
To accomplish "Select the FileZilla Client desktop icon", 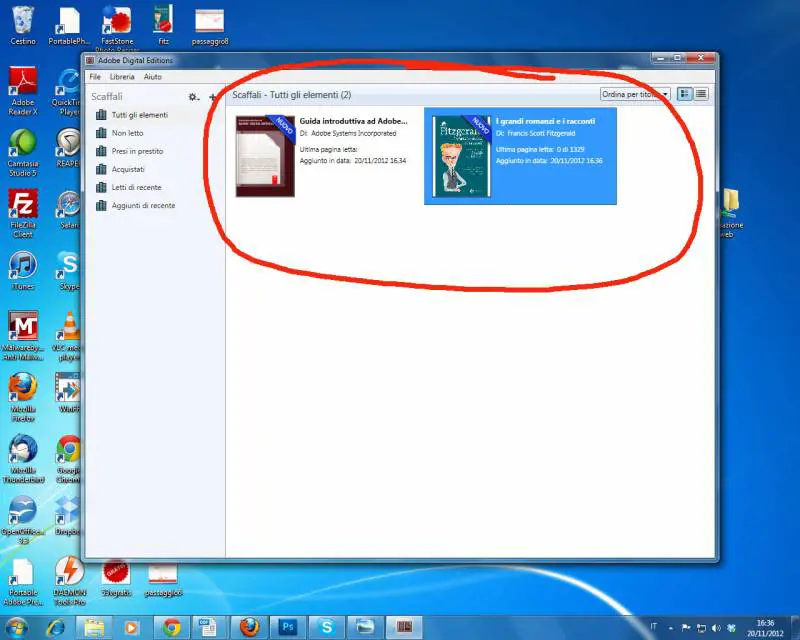I will click(x=23, y=214).
